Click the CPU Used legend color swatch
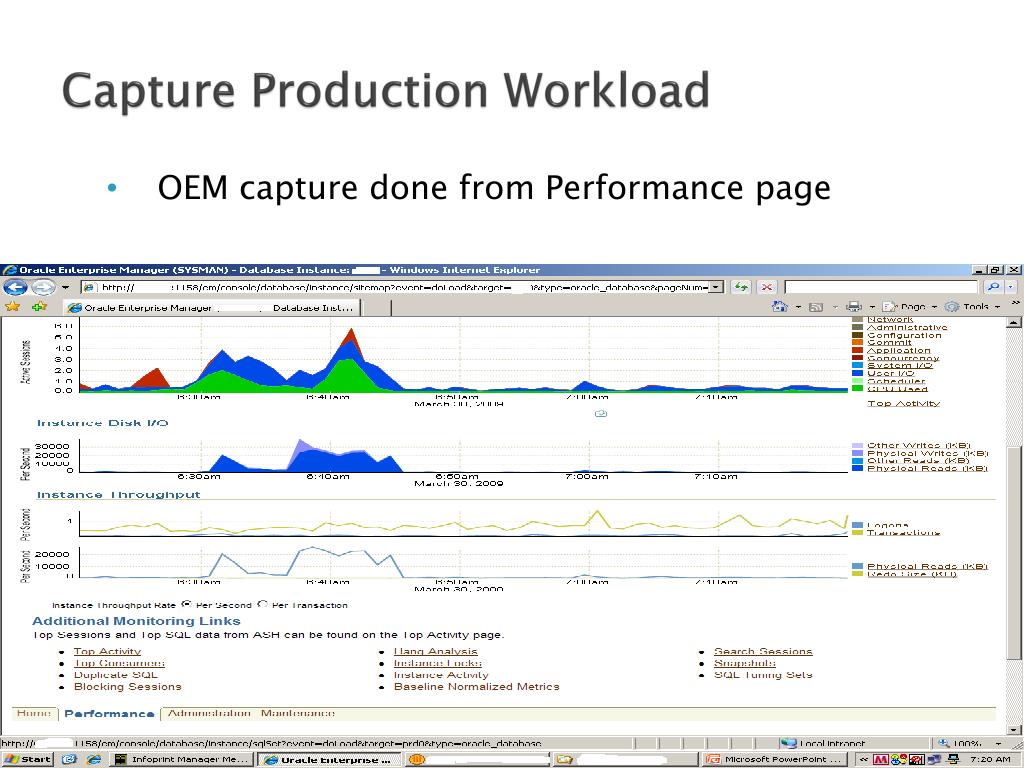This screenshot has width=1024, height=768. click(x=857, y=389)
